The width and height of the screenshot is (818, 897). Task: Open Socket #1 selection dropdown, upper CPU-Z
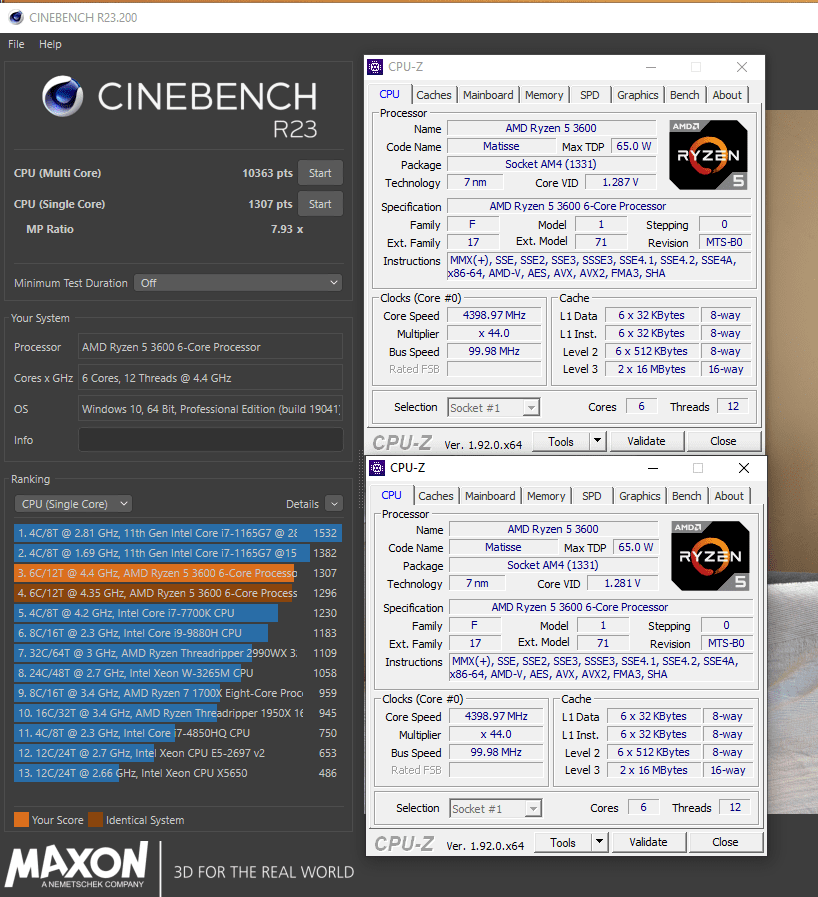click(494, 407)
